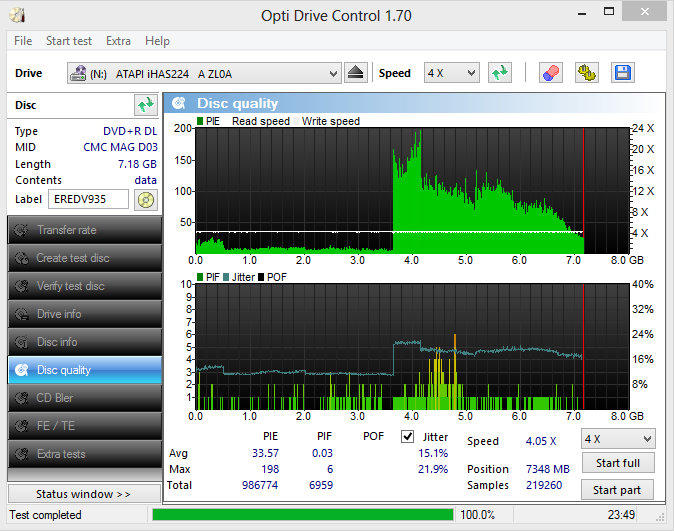674x531 pixels.
Task: Open the Help menu
Action: (x=157, y=41)
